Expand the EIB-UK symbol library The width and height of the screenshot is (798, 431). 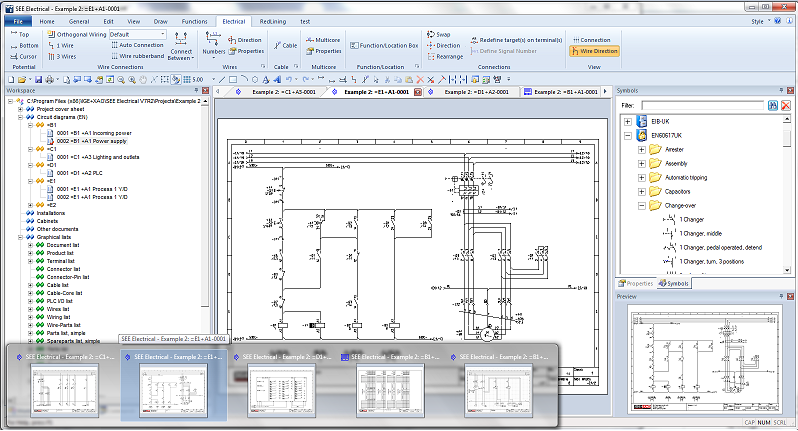[628, 122]
